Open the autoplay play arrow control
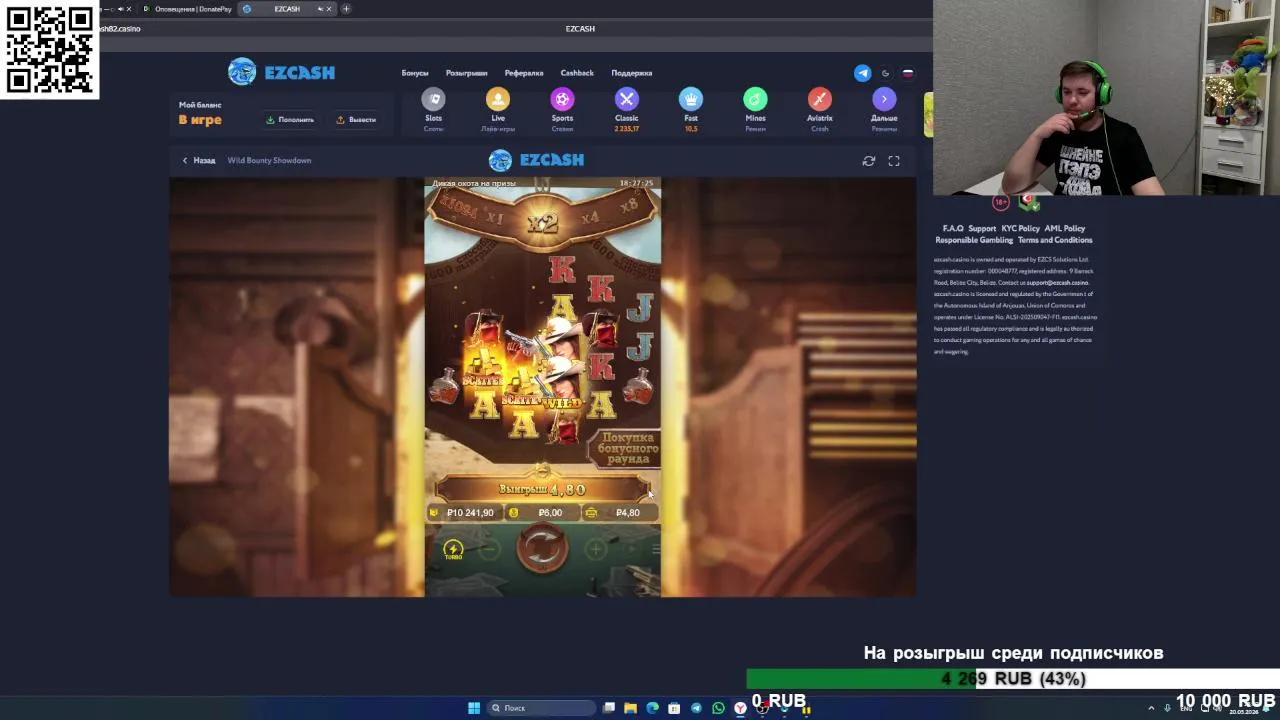The height and width of the screenshot is (720, 1280). (631, 549)
